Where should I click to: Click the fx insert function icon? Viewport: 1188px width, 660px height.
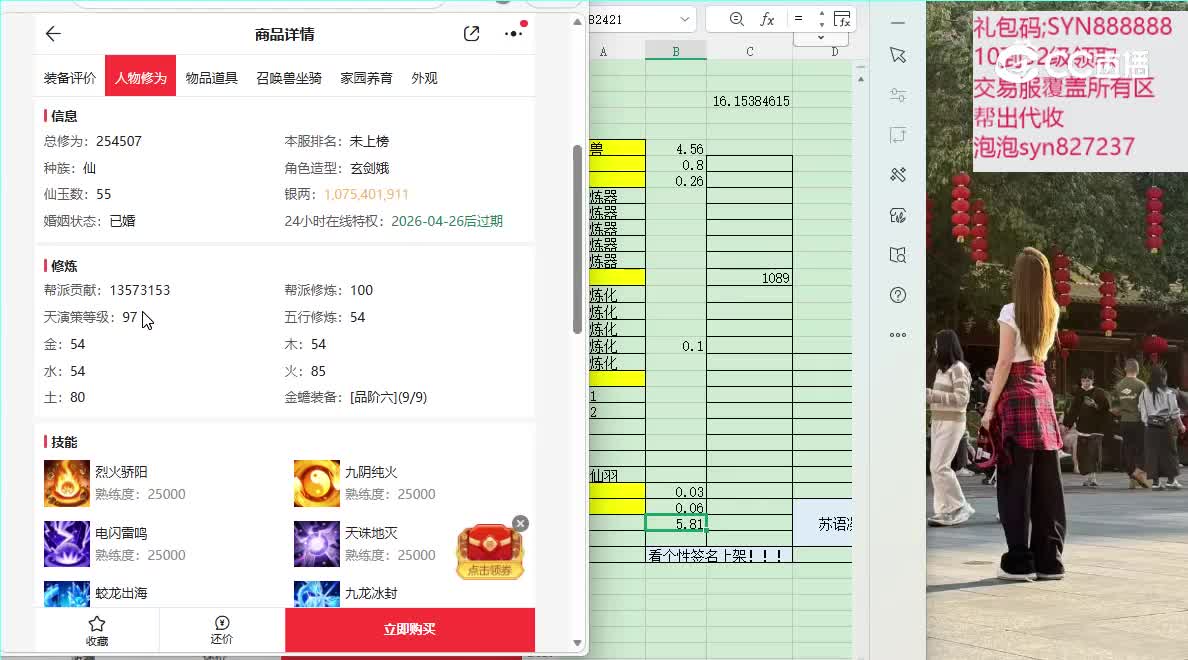point(767,19)
